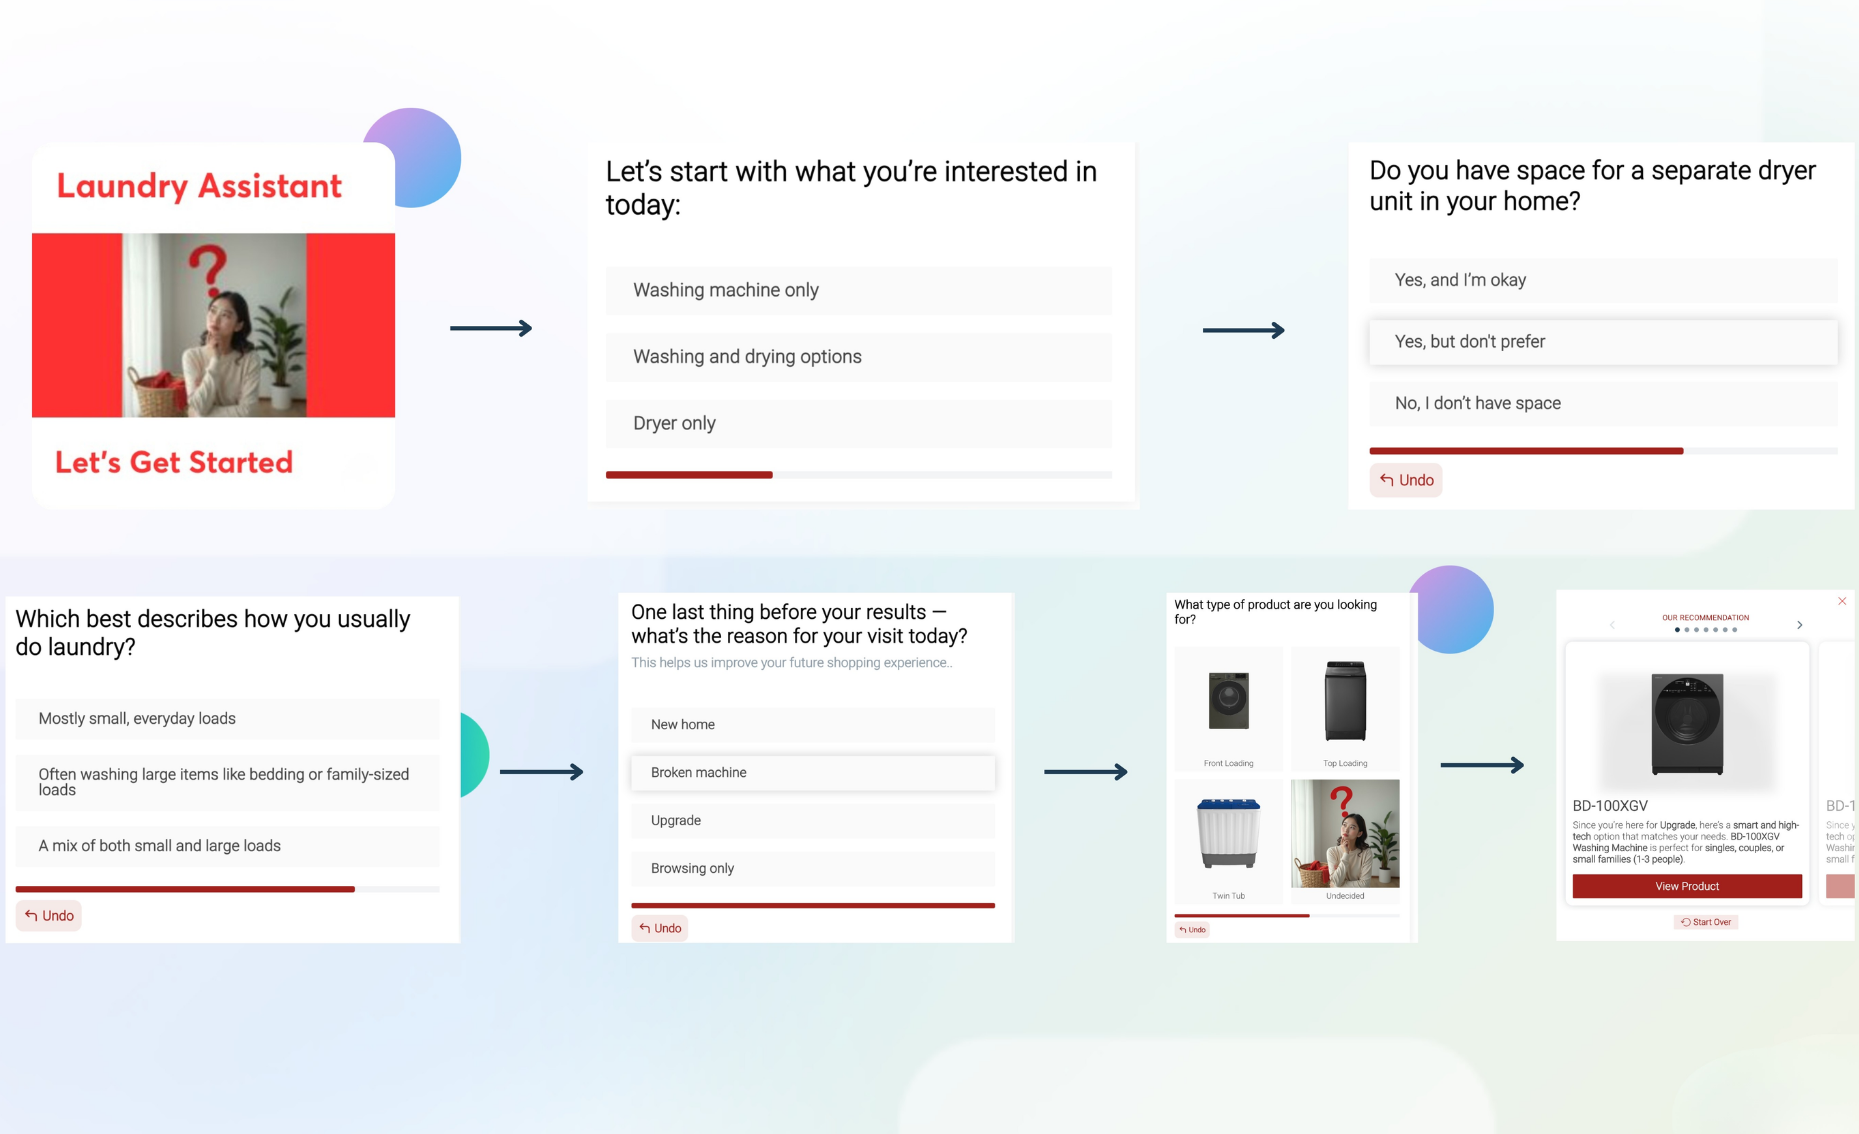This screenshot has height=1134, width=1859.
Task: Click small Undo in product type panel
Action: tap(1192, 930)
